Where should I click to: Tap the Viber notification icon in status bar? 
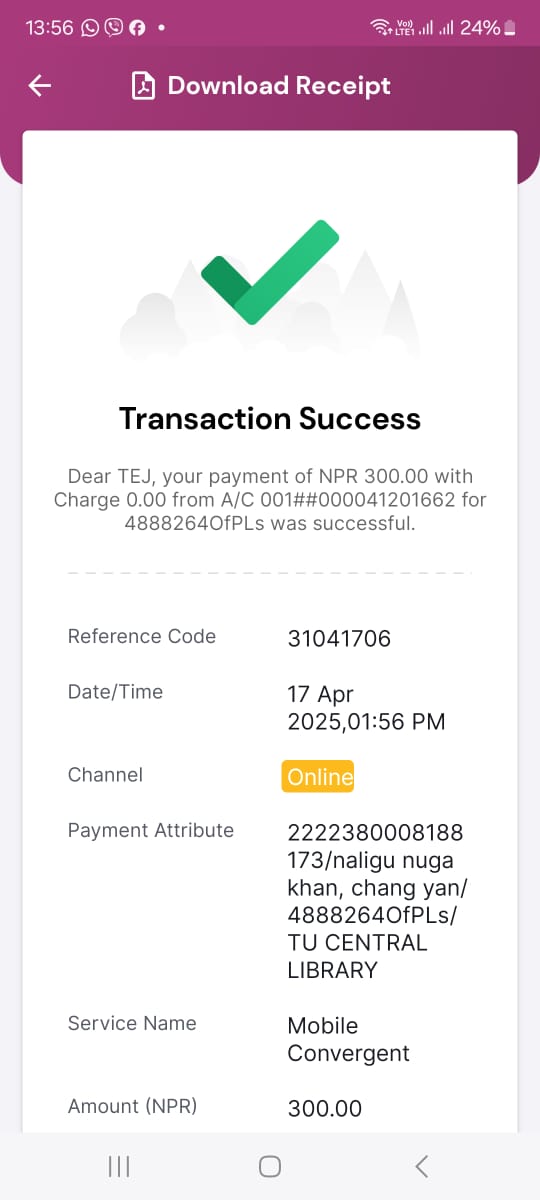(113, 28)
